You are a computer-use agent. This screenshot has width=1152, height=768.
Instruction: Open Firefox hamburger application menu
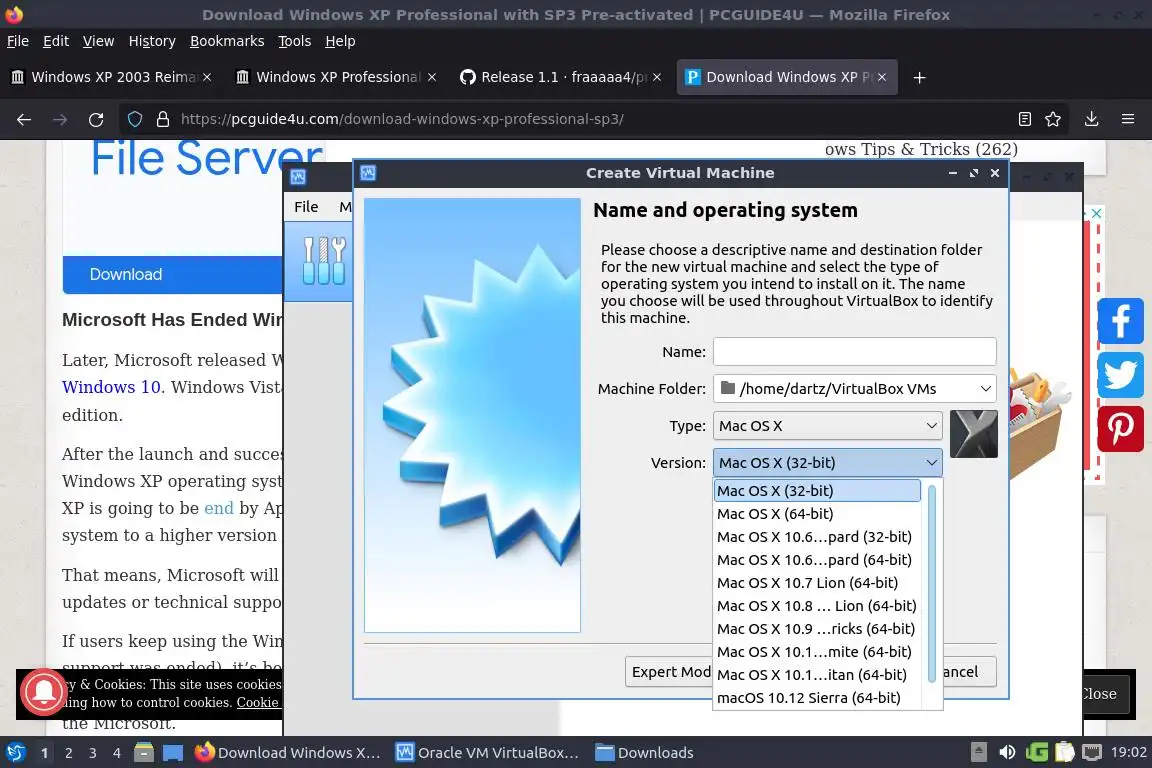click(x=1128, y=119)
